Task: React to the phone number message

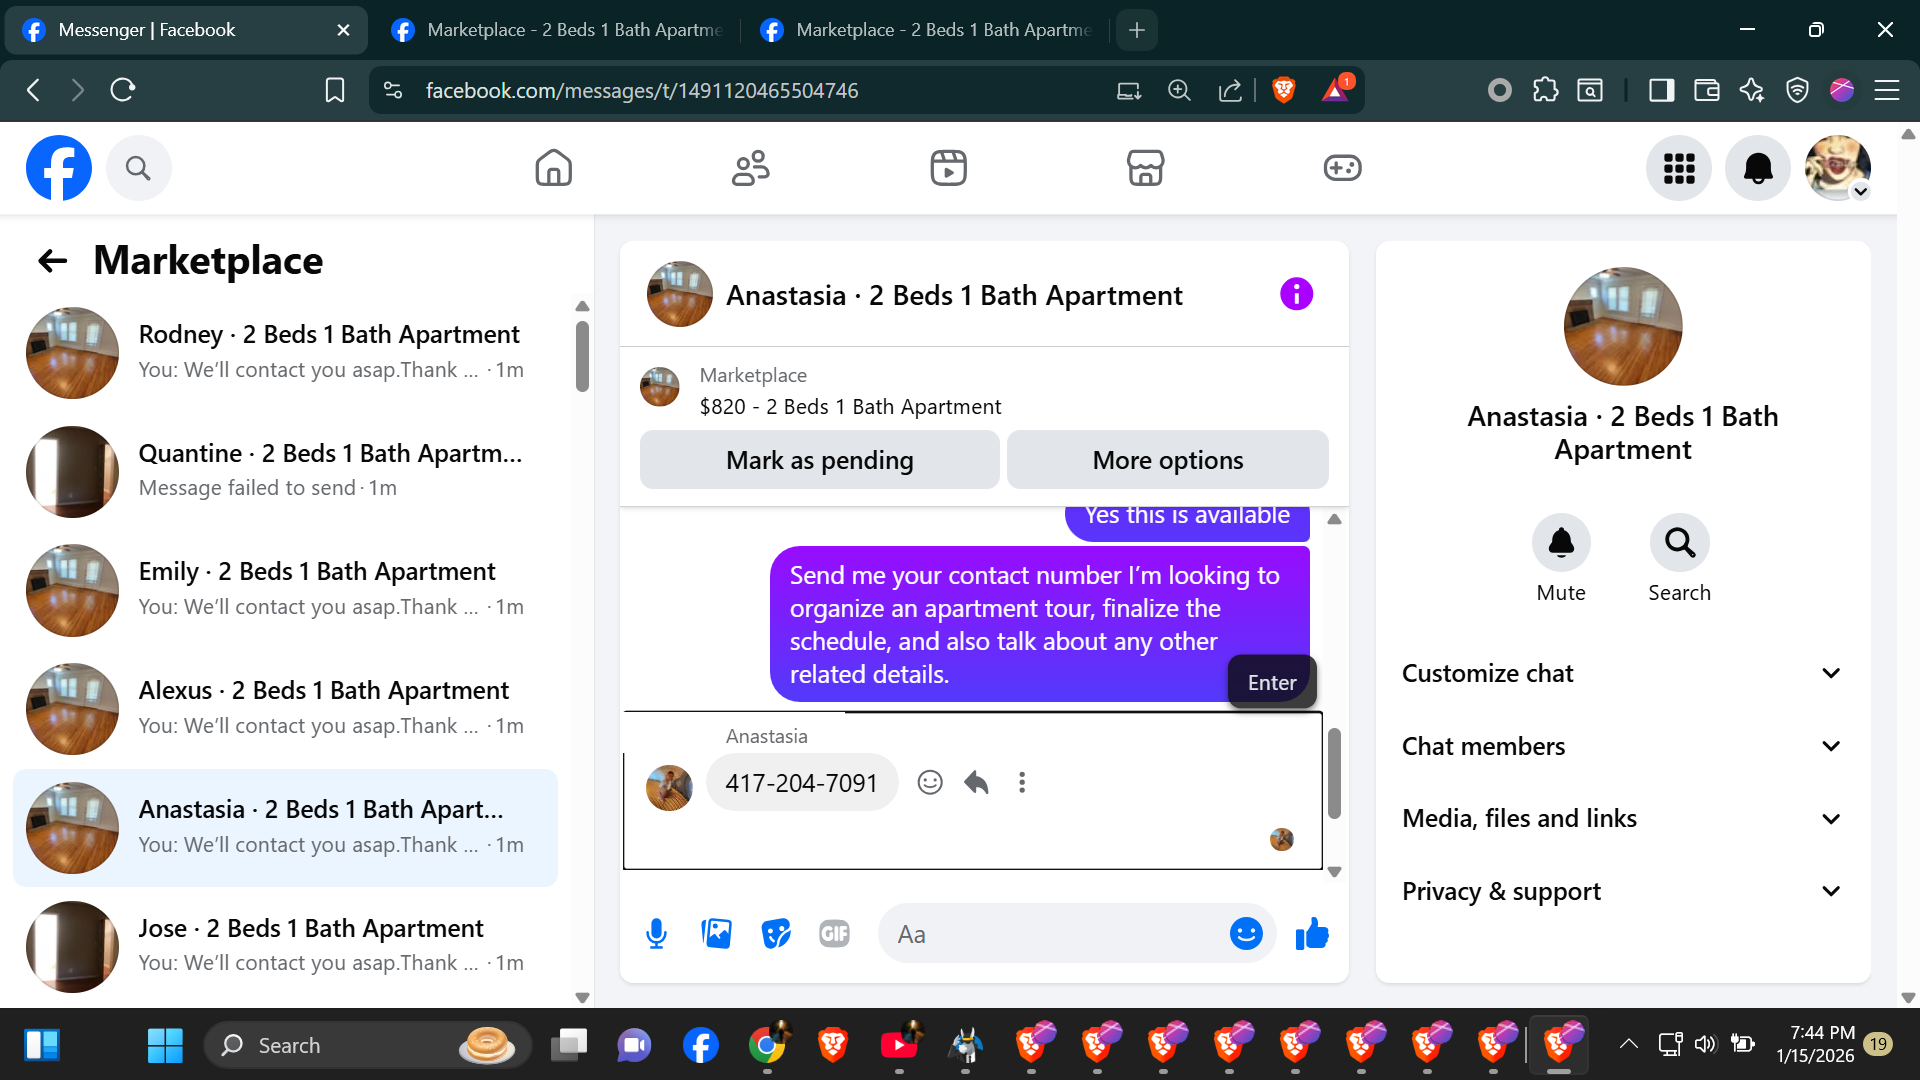Action: 930,783
